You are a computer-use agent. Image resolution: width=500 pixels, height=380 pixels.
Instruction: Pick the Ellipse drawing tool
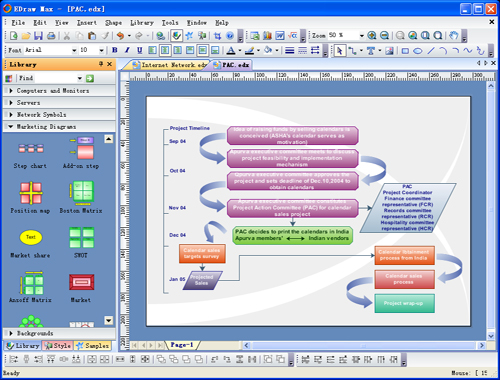(418, 51)
